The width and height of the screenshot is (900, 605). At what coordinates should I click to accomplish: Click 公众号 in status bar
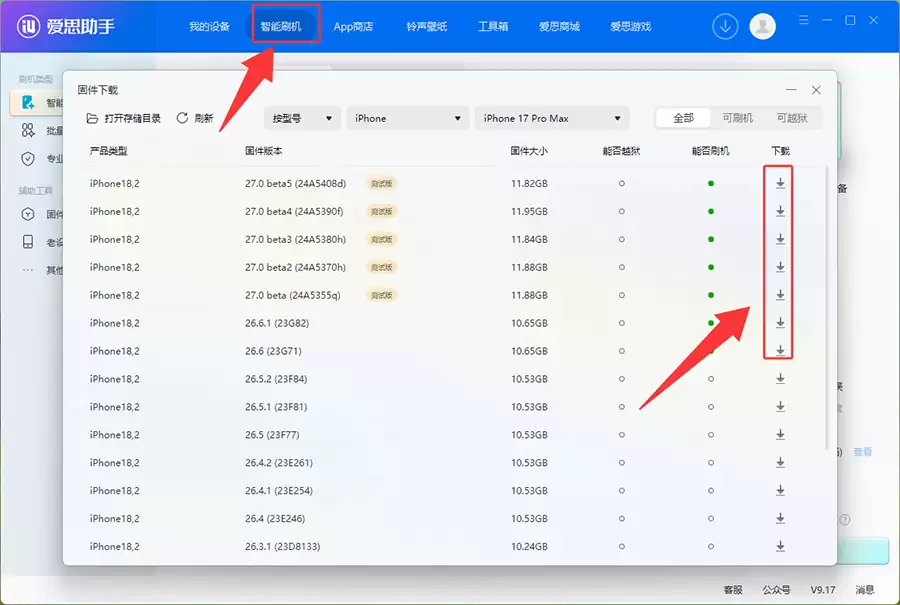777,590
